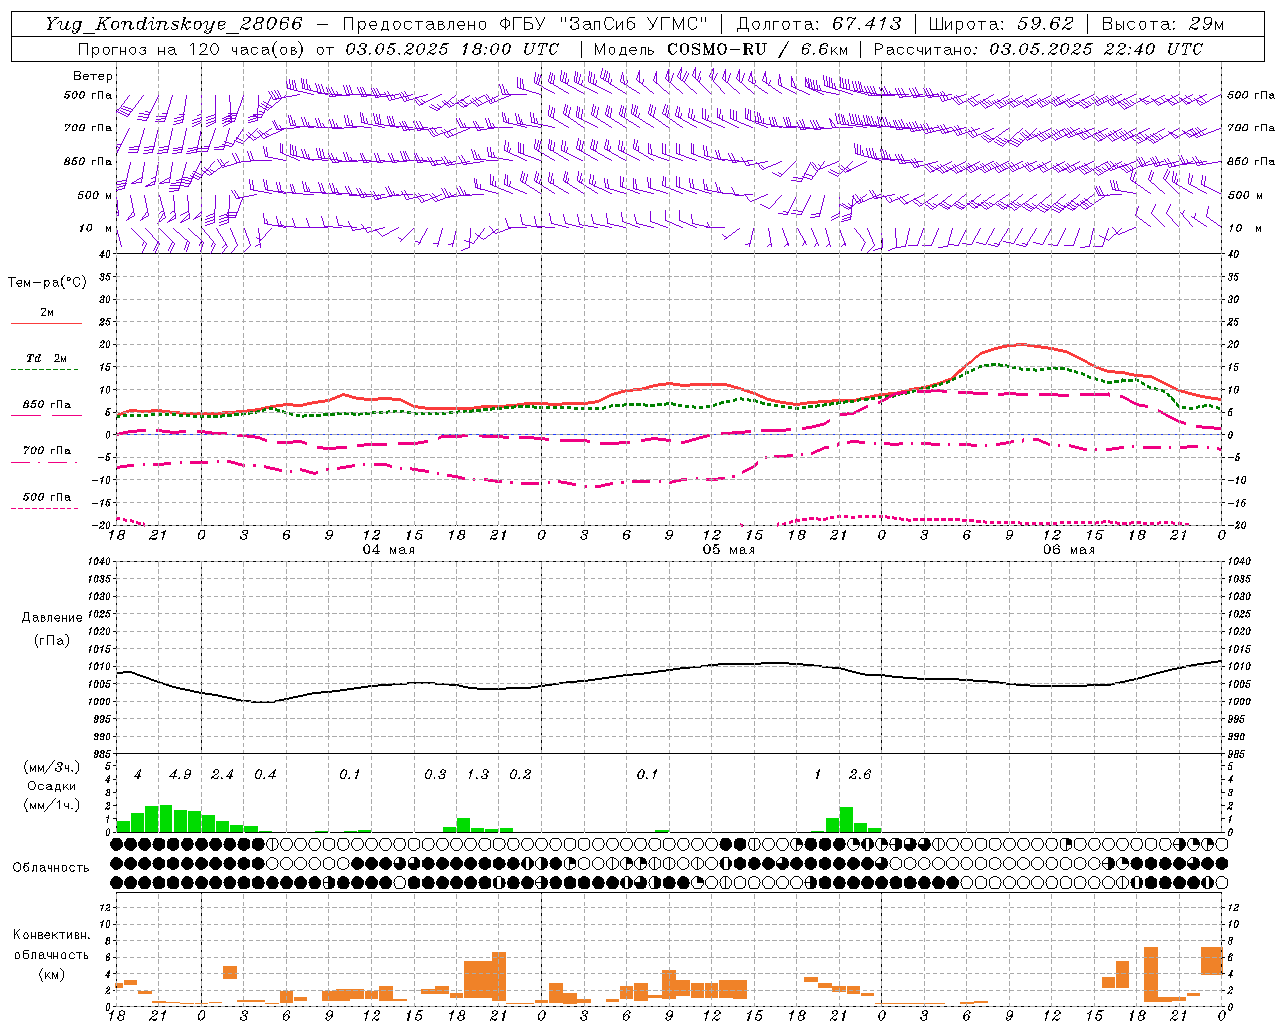The height and width of the screenshot is (1024, 1280).
Task: Click the Td 2м dew point legend entry
Action: [46, 358]
